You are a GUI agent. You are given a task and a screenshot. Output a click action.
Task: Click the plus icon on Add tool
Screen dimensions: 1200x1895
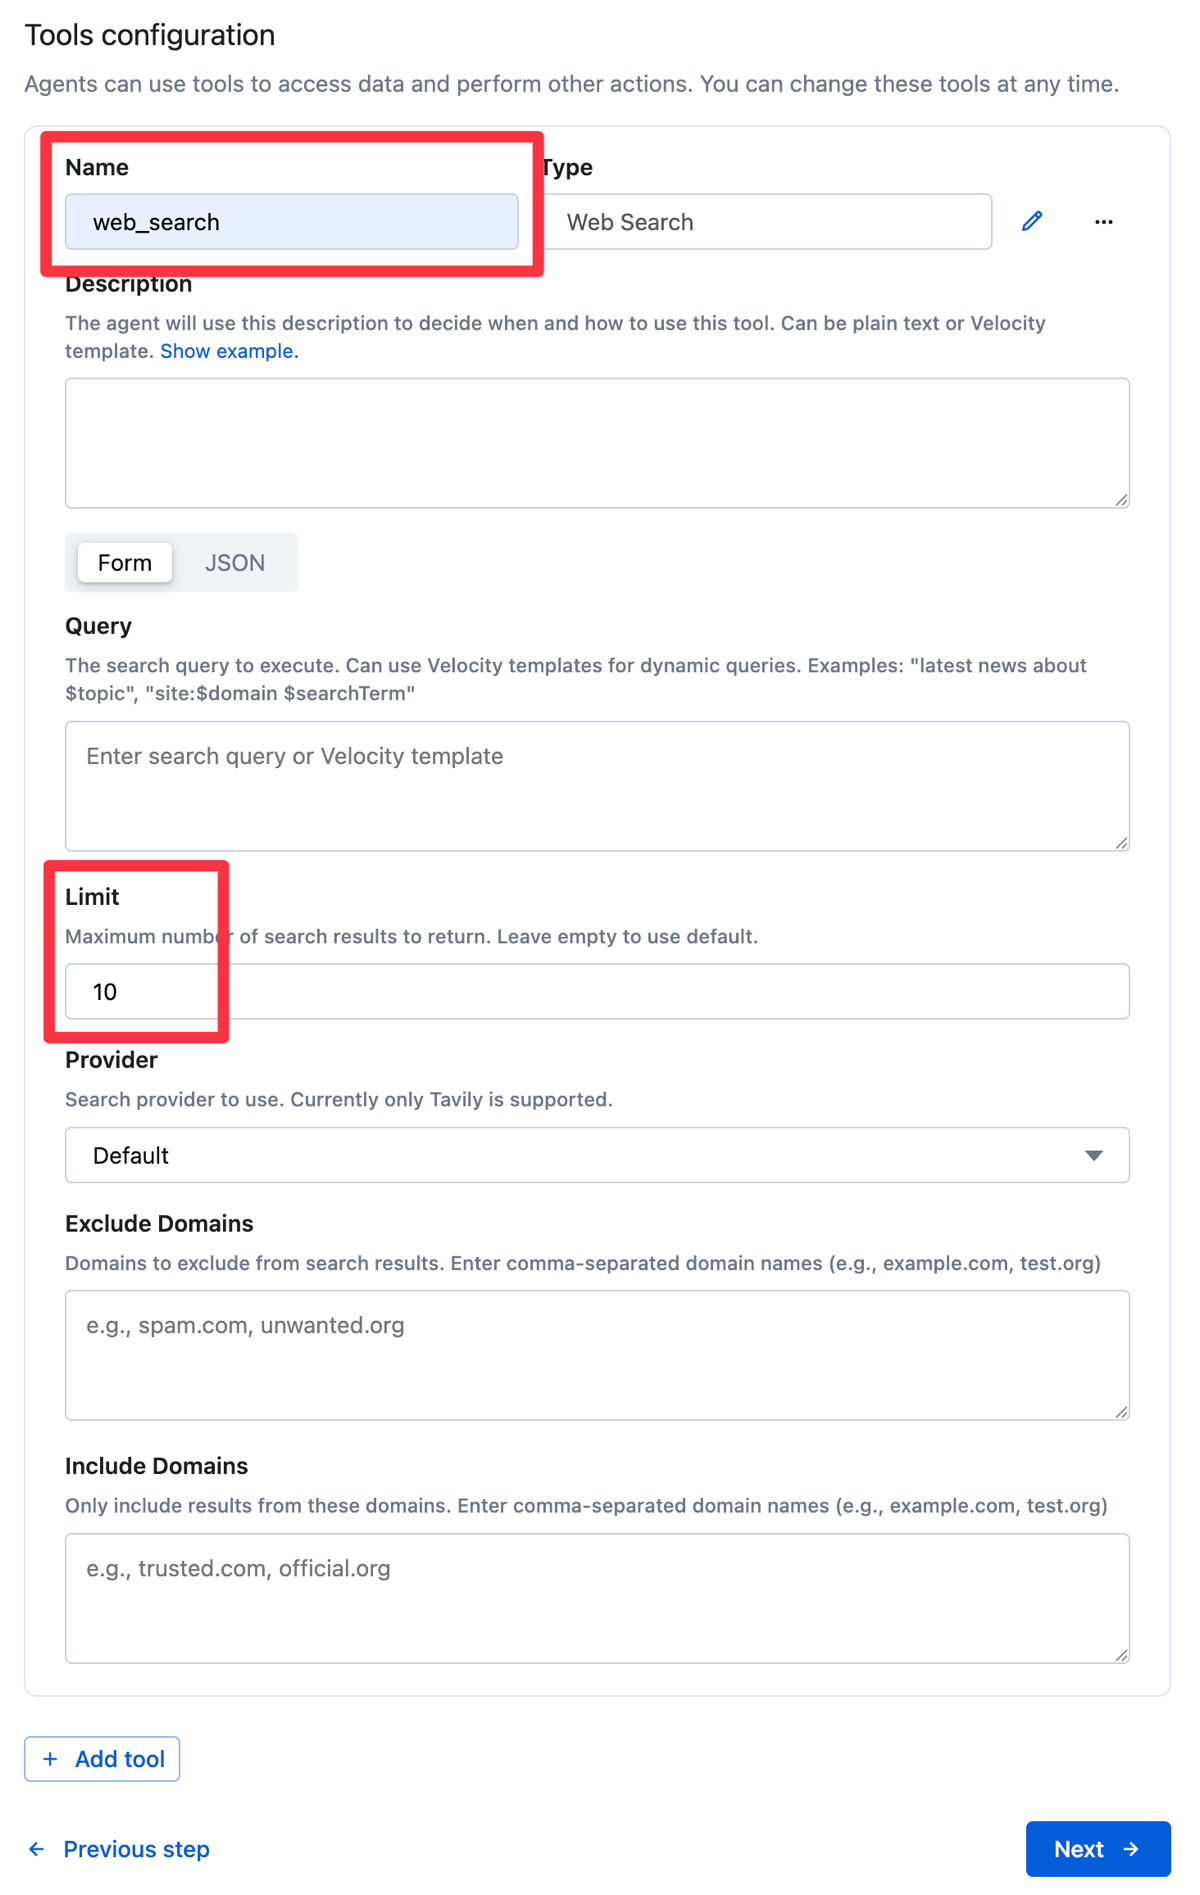pyautogui.click(x=50, y=1758)
